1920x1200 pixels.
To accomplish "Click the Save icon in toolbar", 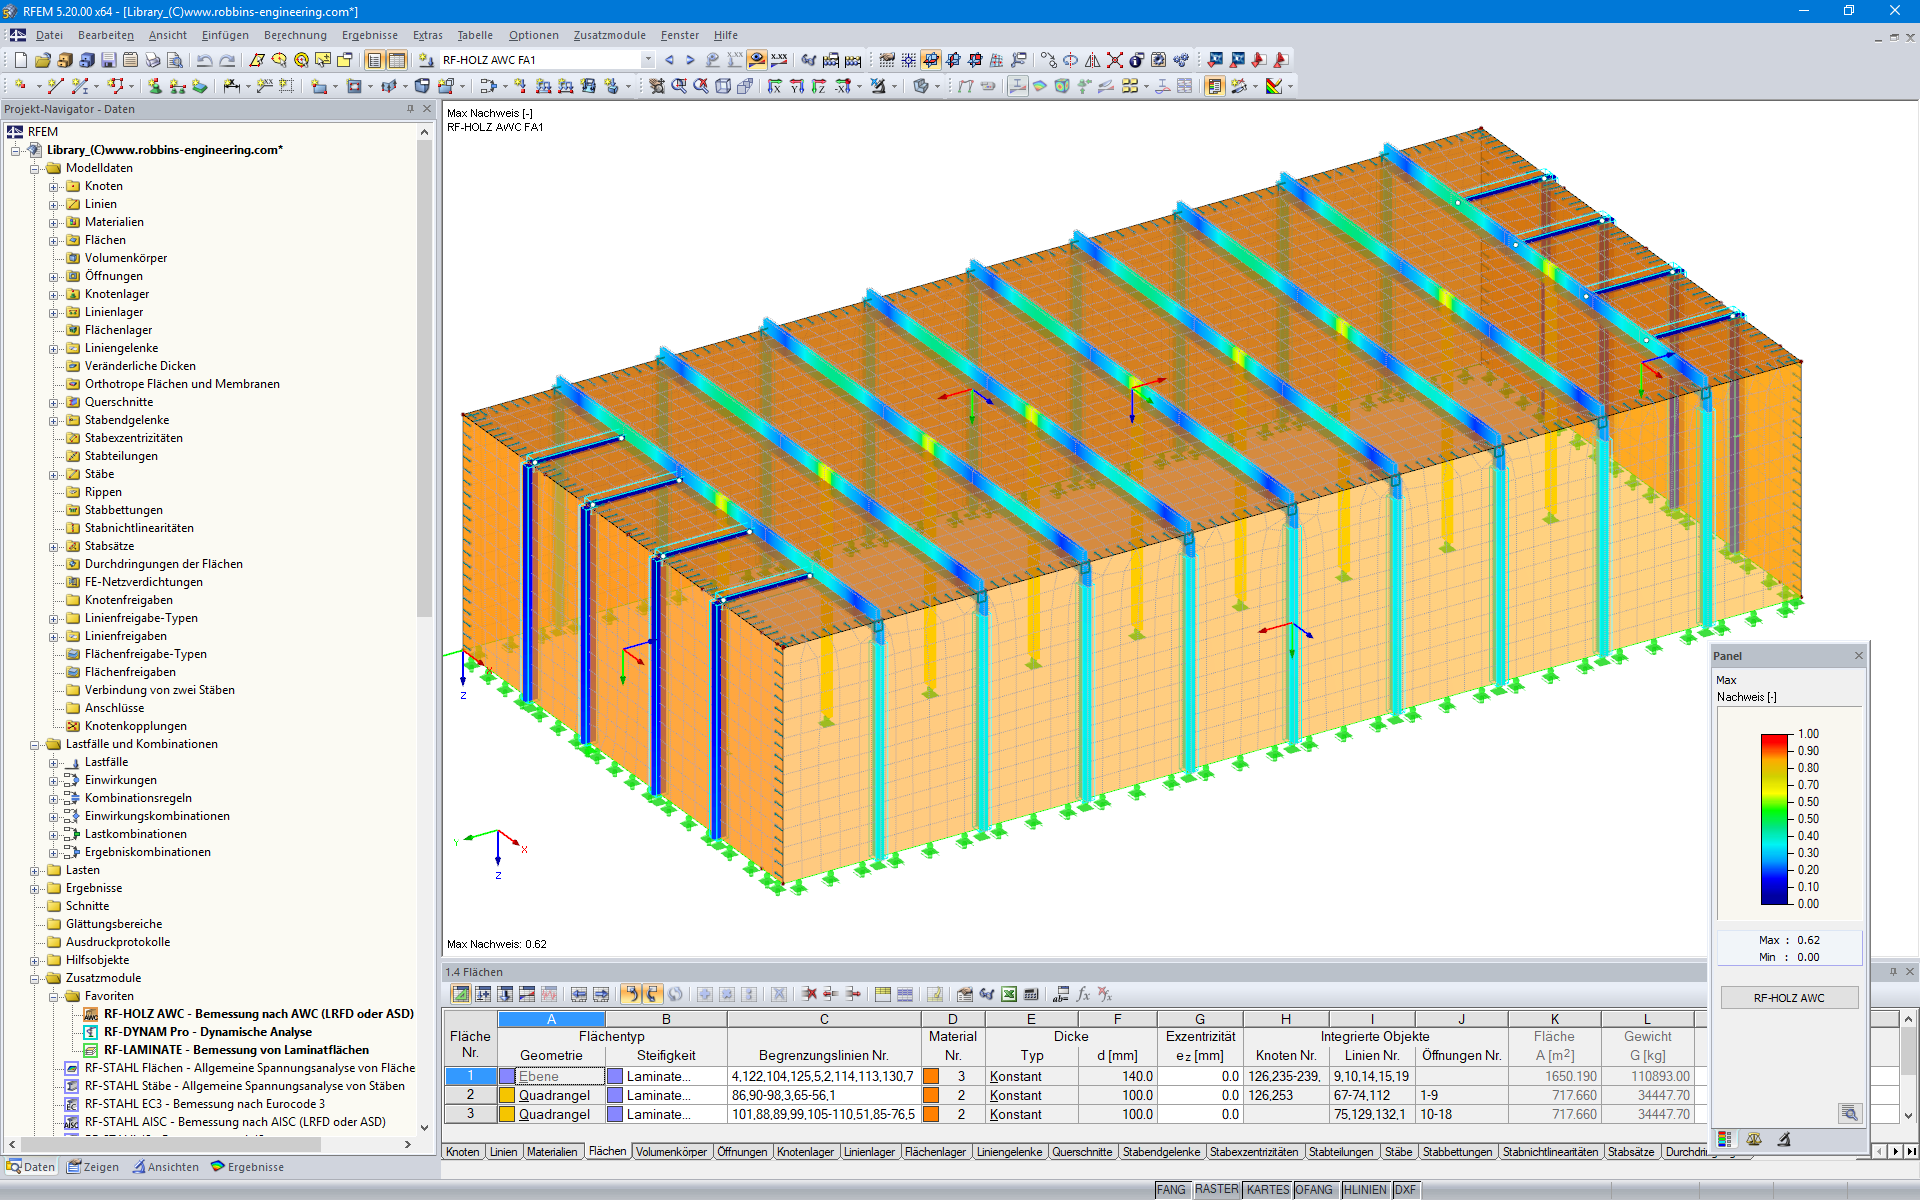I will point(109,60).
